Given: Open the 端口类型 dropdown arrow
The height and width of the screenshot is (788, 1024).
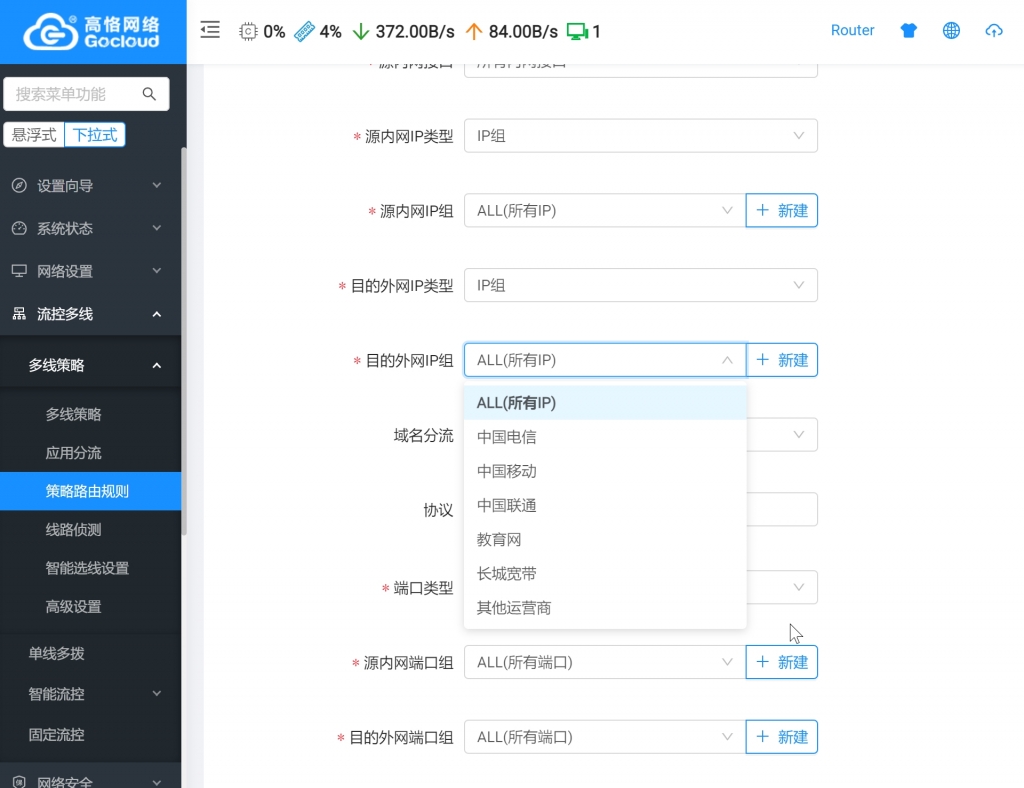Looking at the screenshot, I should 798,588.
